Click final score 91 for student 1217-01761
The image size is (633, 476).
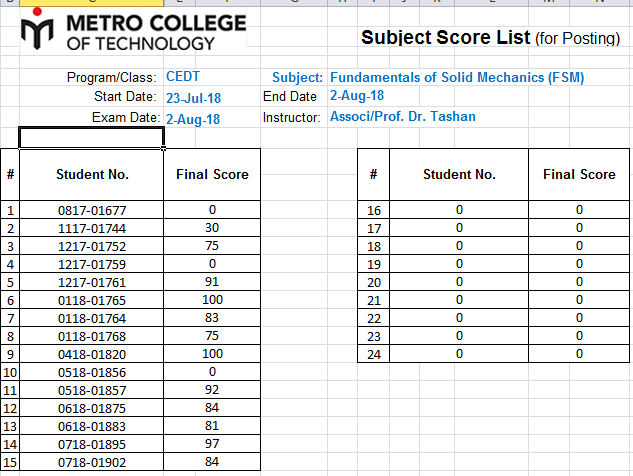tap(212, 281)
